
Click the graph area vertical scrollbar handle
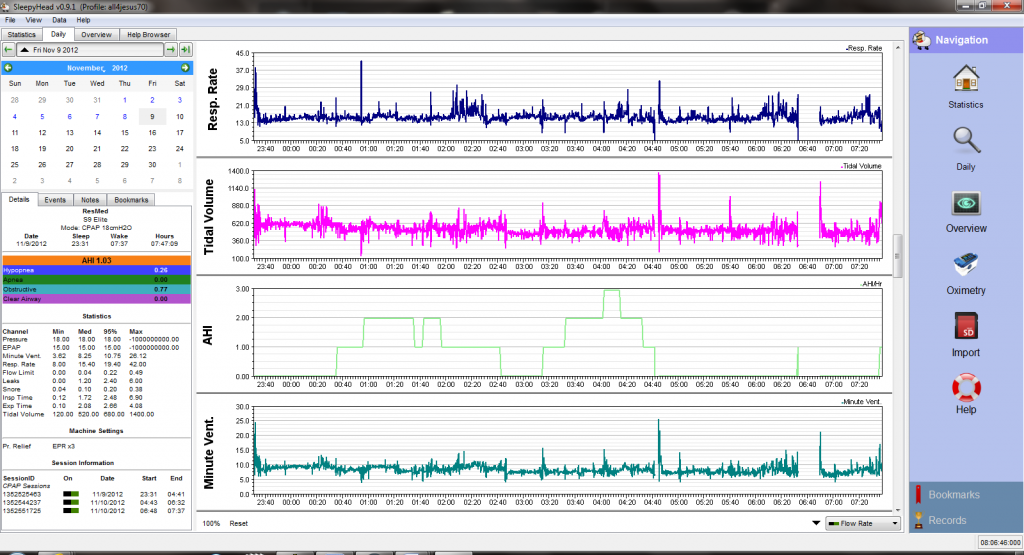[x=898, y=256]
